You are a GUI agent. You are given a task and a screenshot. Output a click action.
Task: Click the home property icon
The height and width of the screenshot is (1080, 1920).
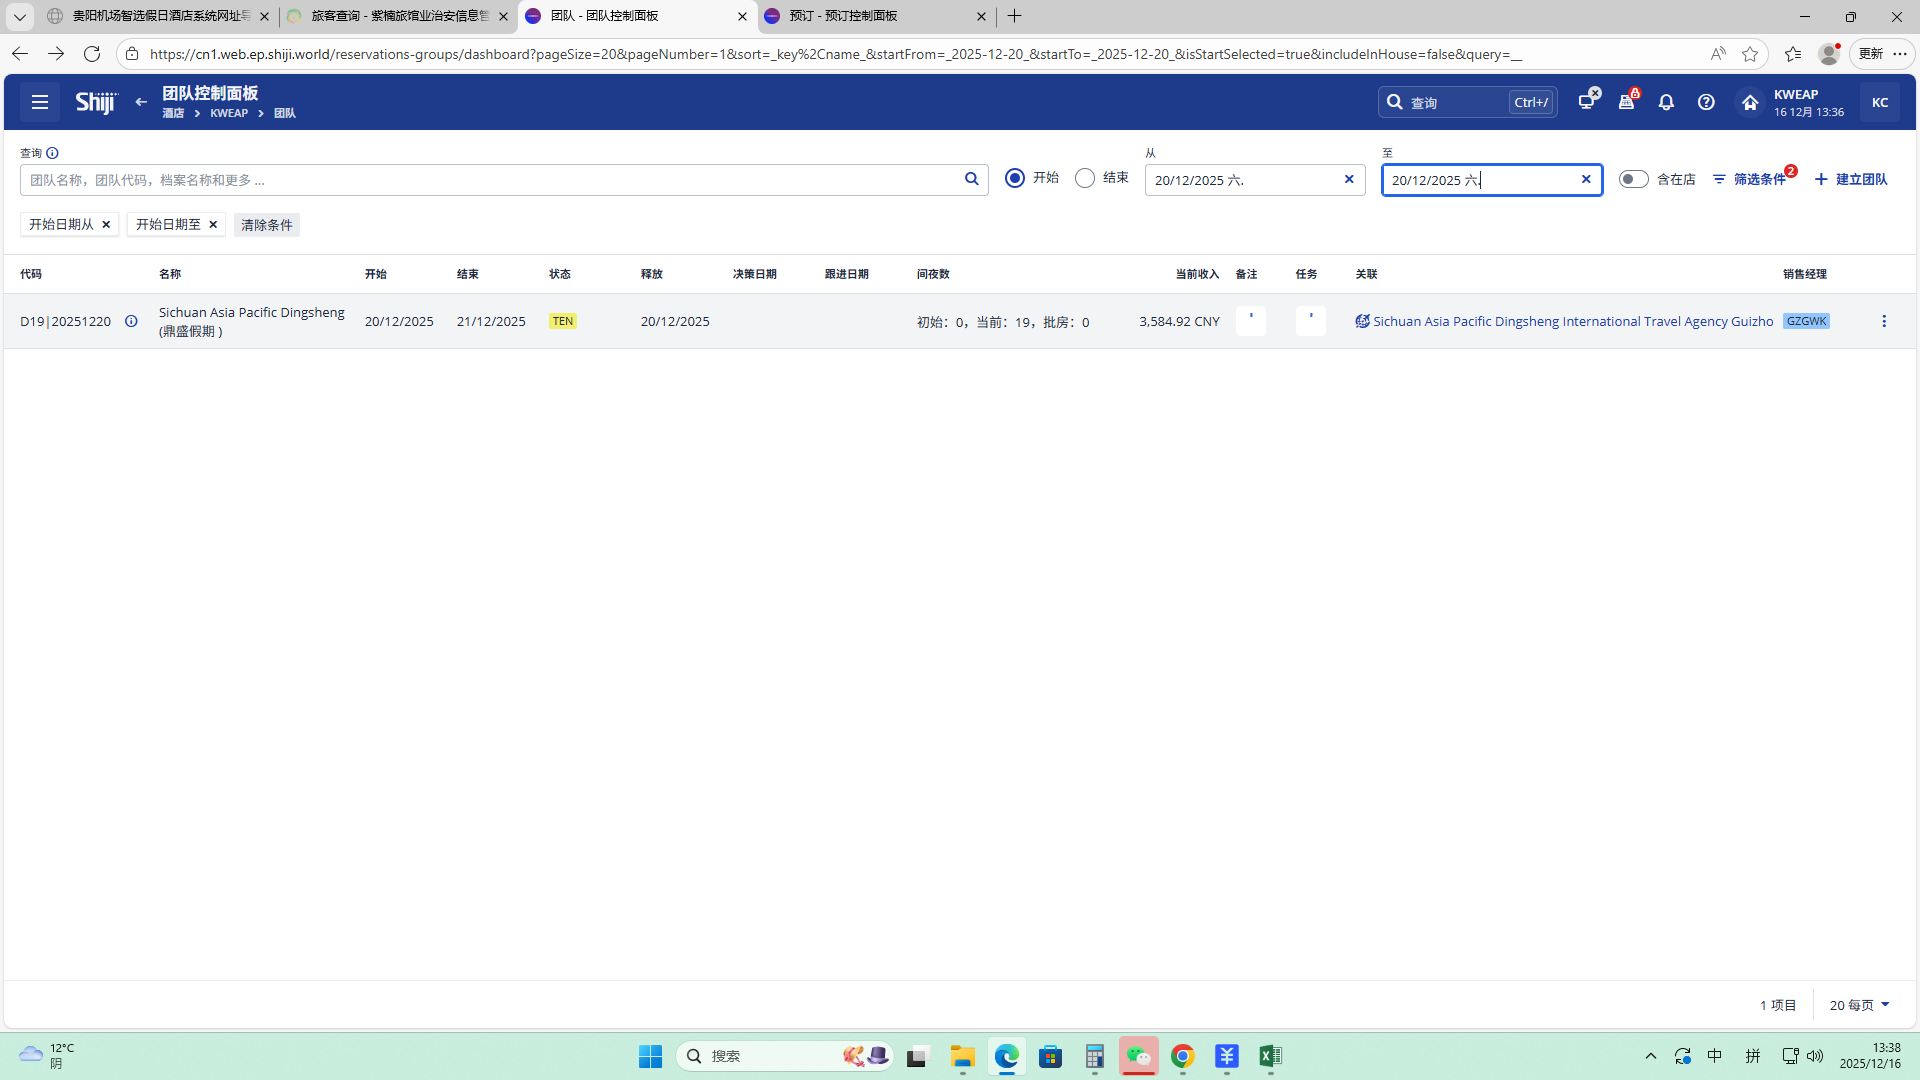coord(1750,102)
